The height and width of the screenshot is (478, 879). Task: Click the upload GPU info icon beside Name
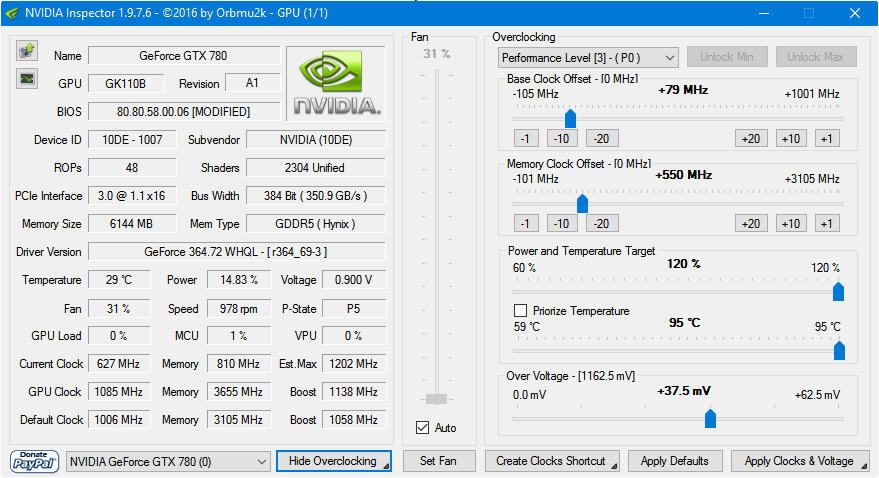(26, 50)
